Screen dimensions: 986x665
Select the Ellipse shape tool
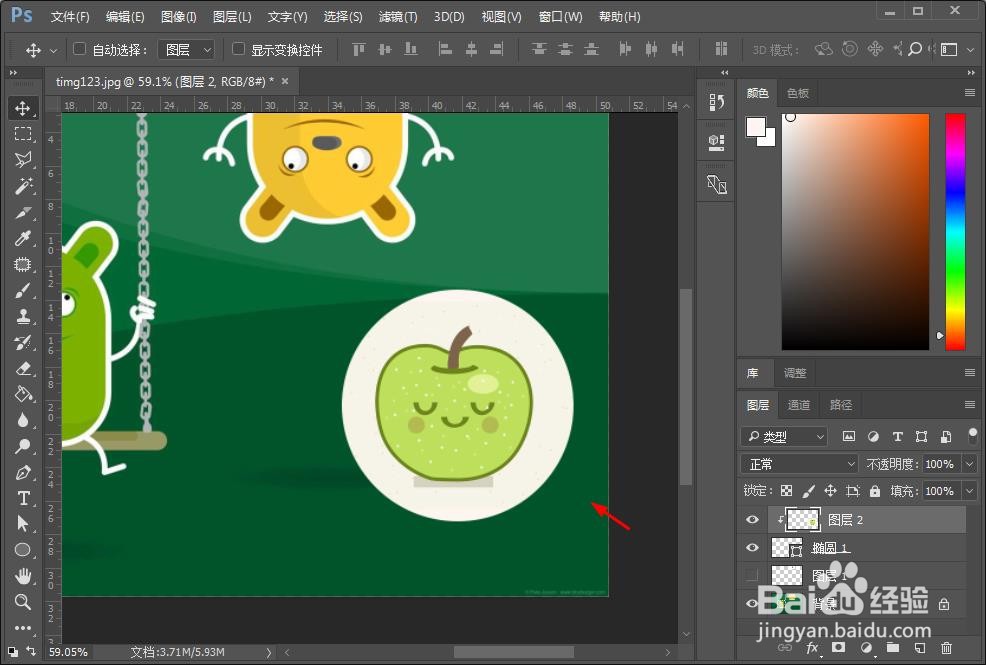tap(23, 550)
